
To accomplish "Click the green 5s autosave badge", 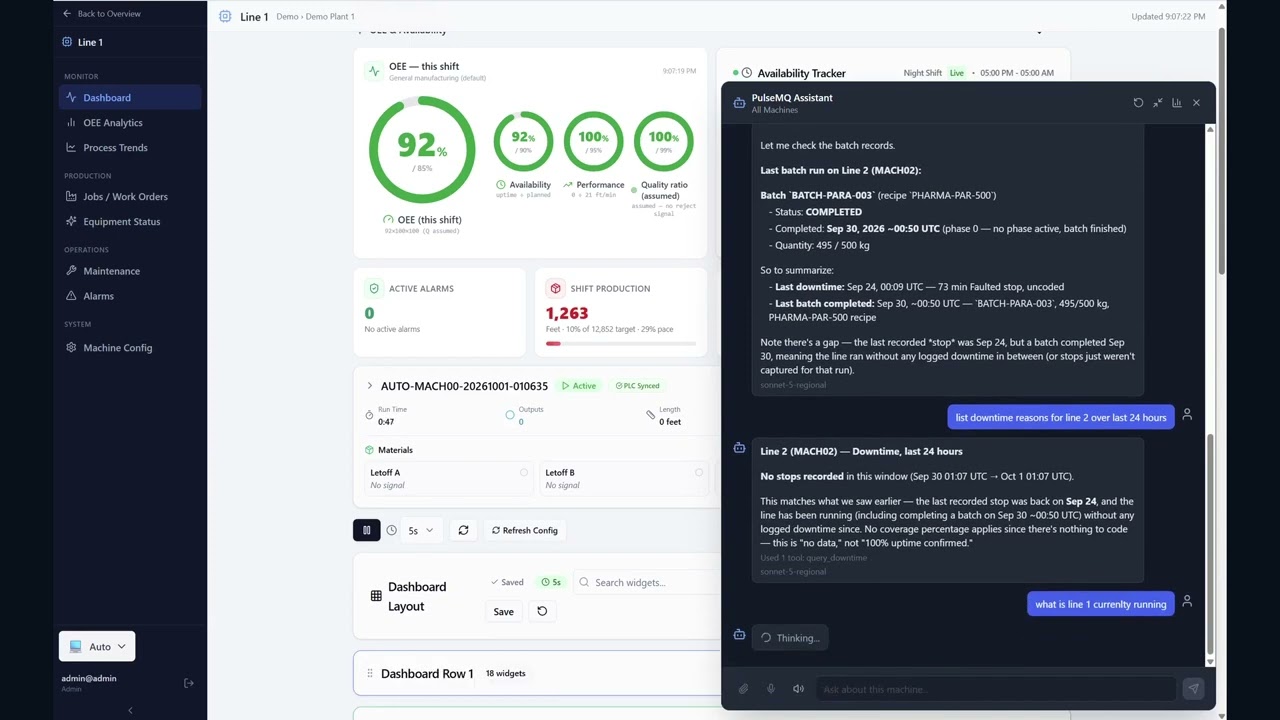I will [x=551, y=582].
